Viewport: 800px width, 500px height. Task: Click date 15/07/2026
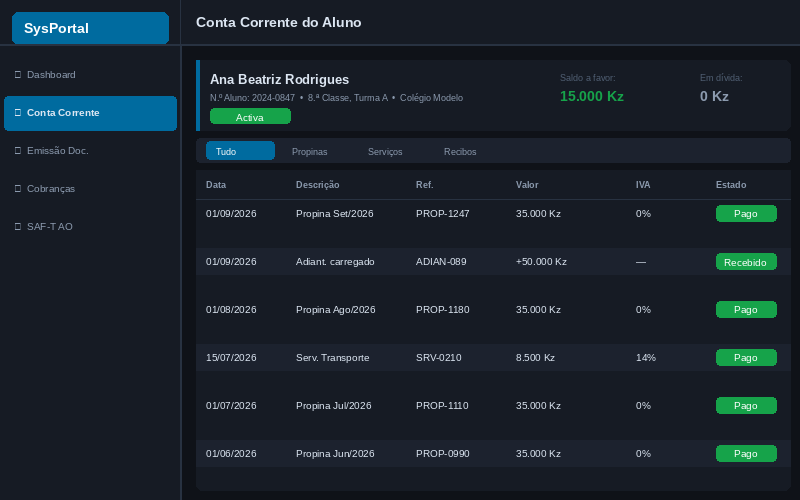point(231,358)
